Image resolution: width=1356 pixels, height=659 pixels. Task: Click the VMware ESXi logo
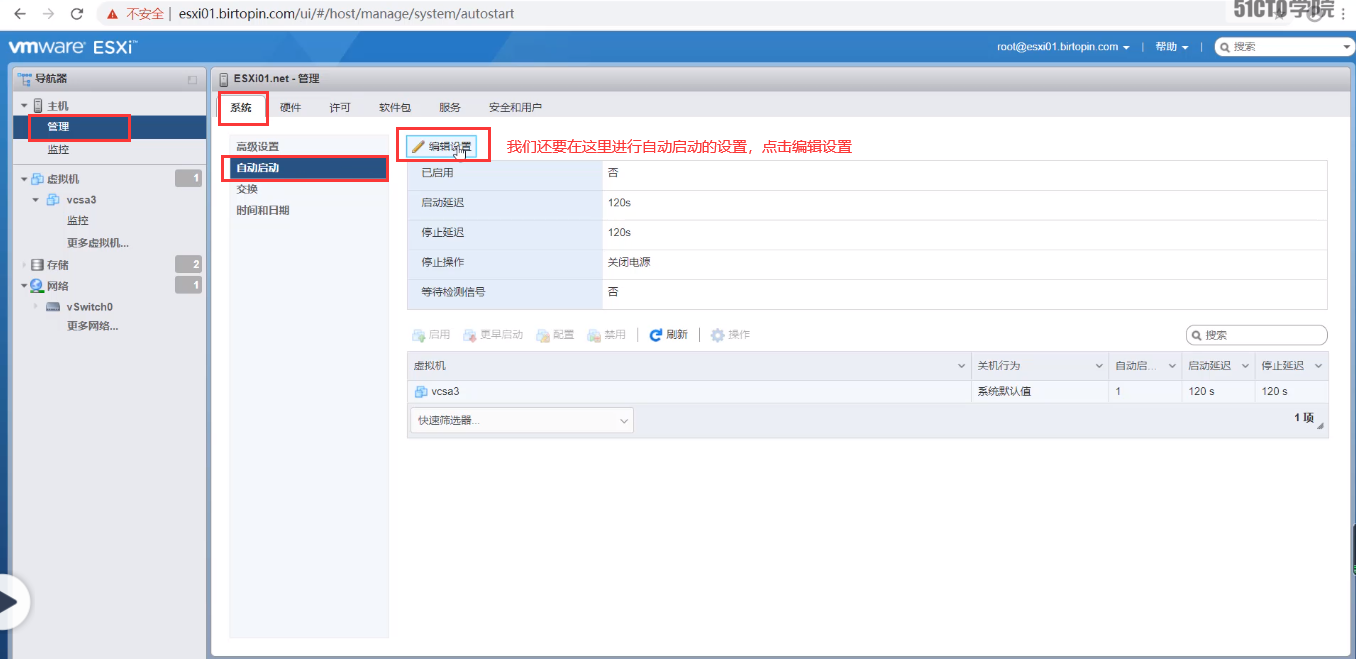72,46
